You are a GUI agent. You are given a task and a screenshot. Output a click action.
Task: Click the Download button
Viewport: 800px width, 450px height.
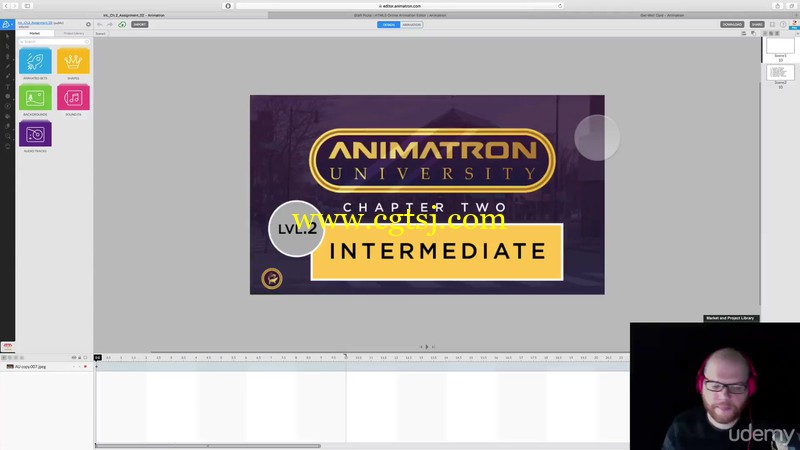(732, 24)
